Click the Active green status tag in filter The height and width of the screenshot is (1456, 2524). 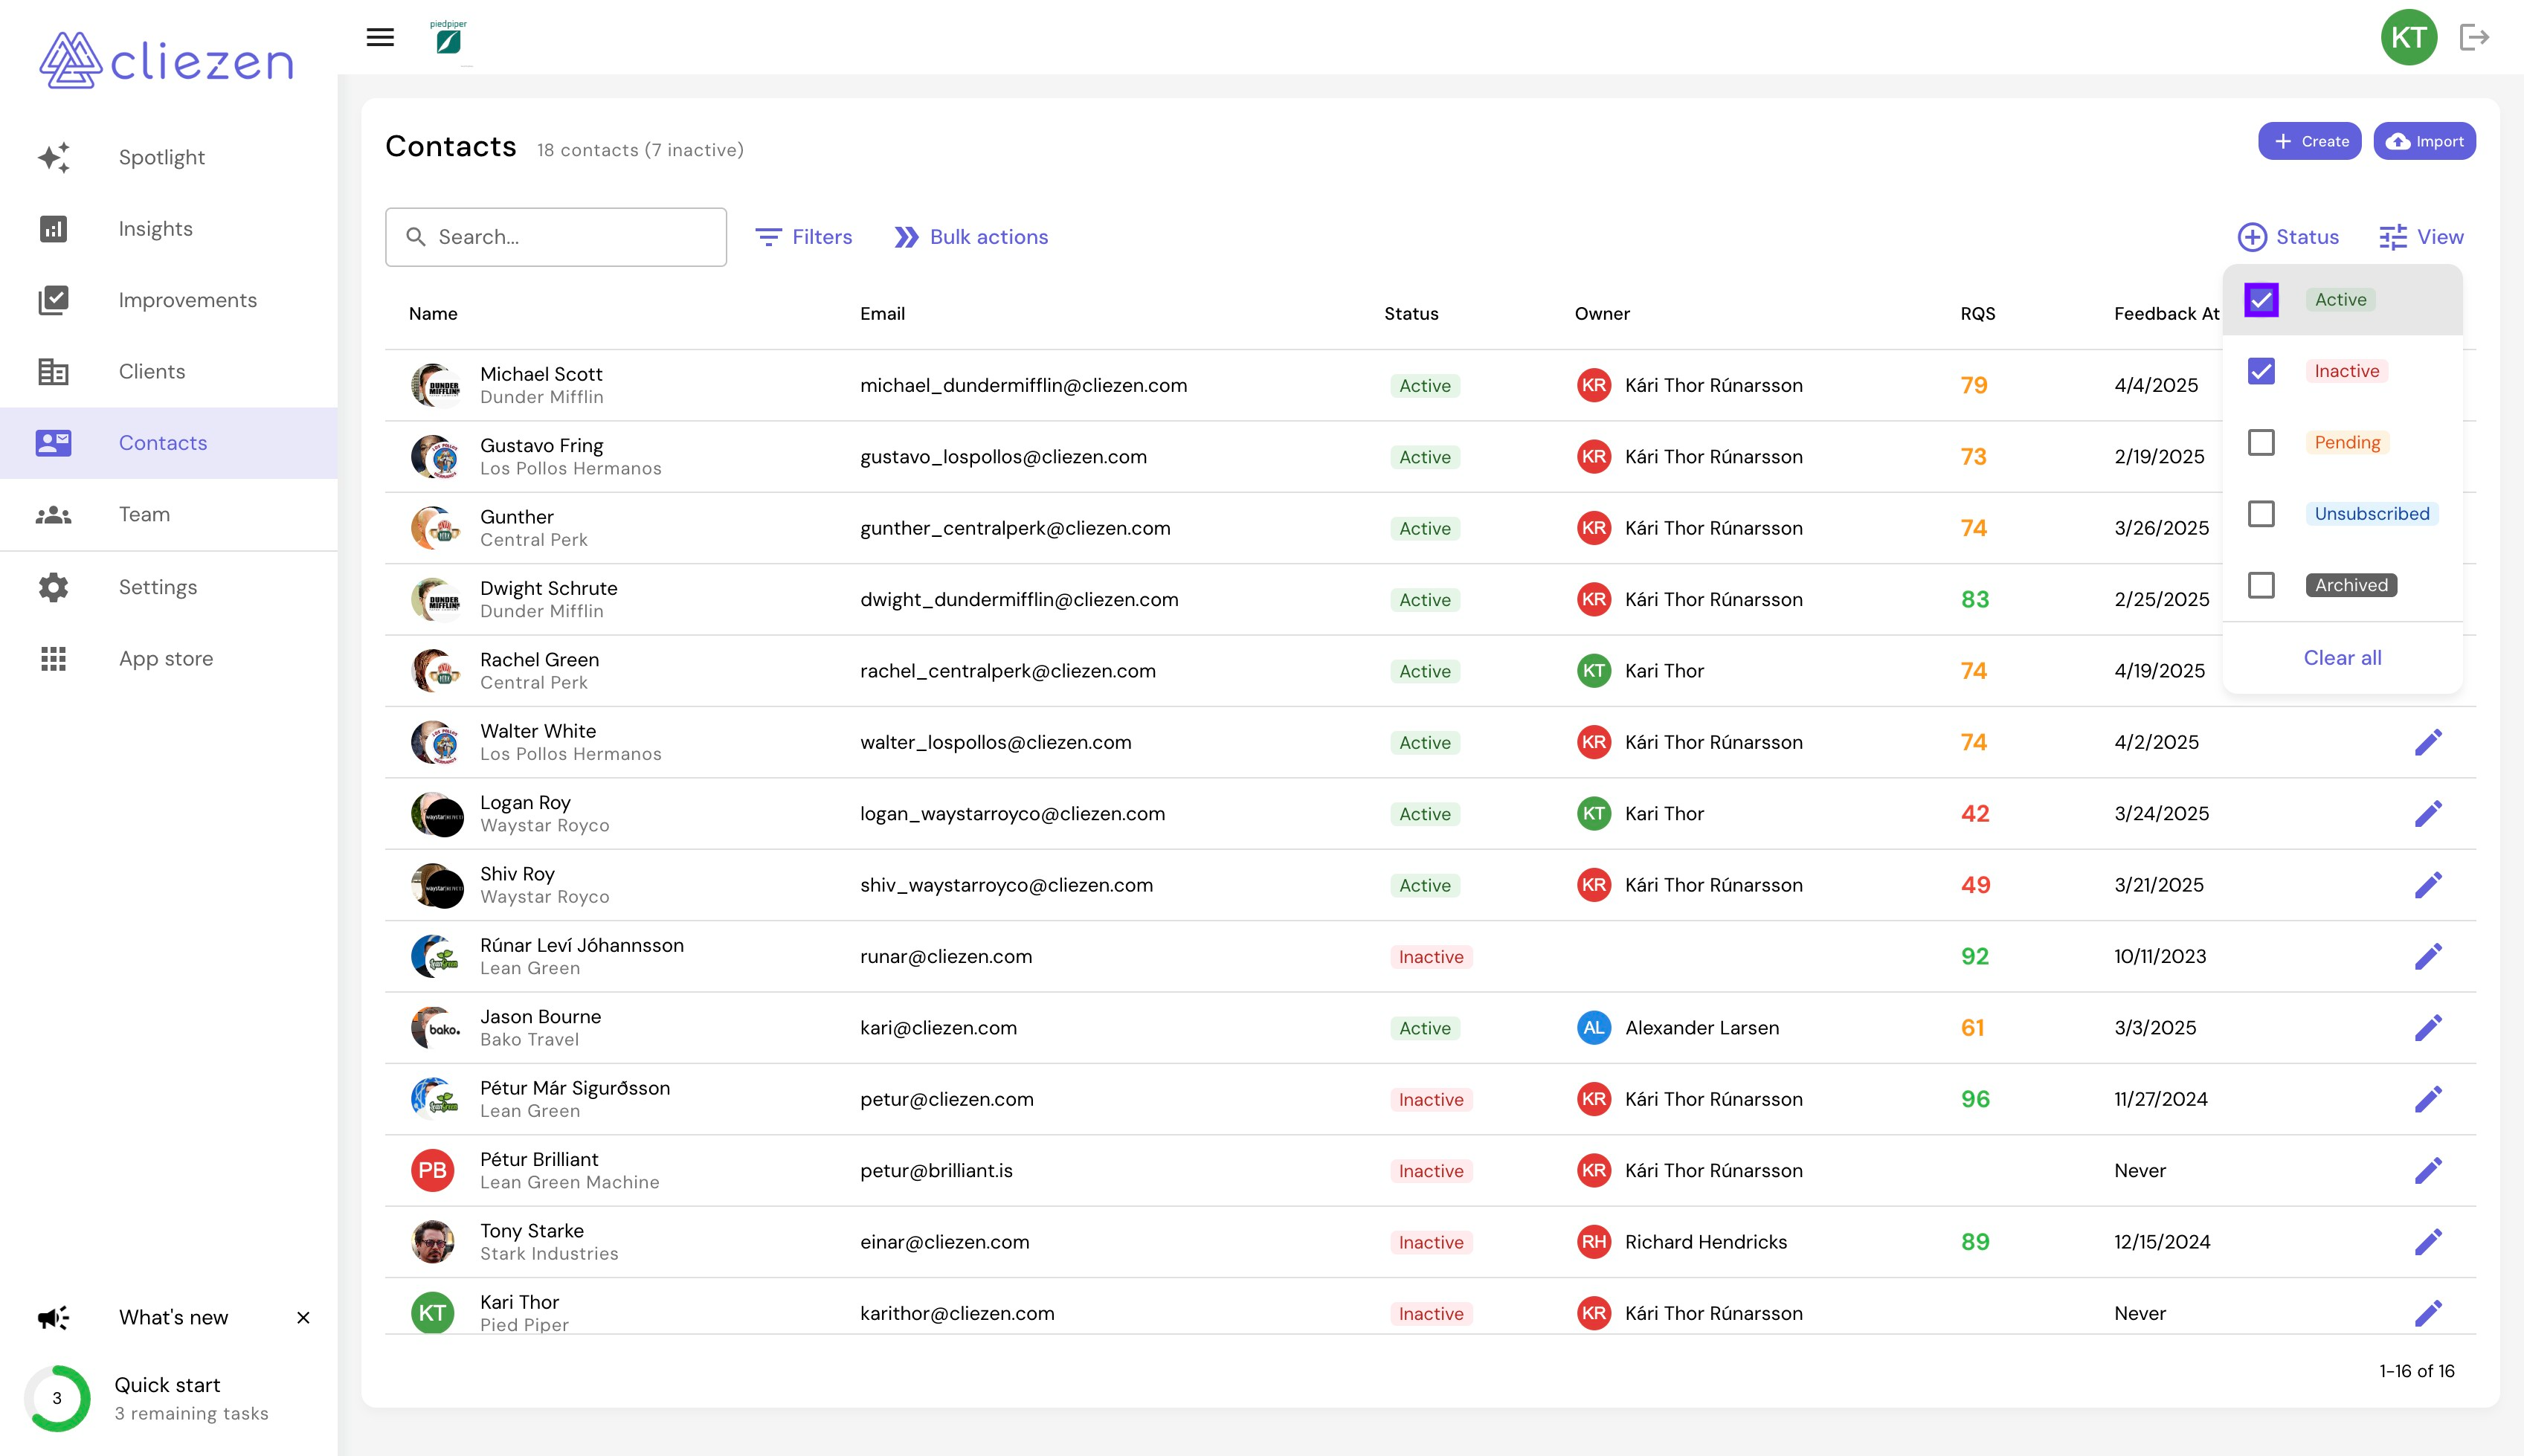click(x=2340, y=300)
